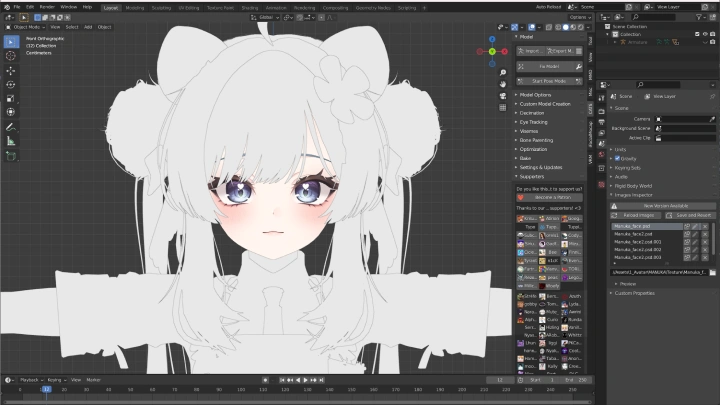Switch to the Modeling workspace tab
Viewport: 720px width, 405px height.
coord(135,8)
